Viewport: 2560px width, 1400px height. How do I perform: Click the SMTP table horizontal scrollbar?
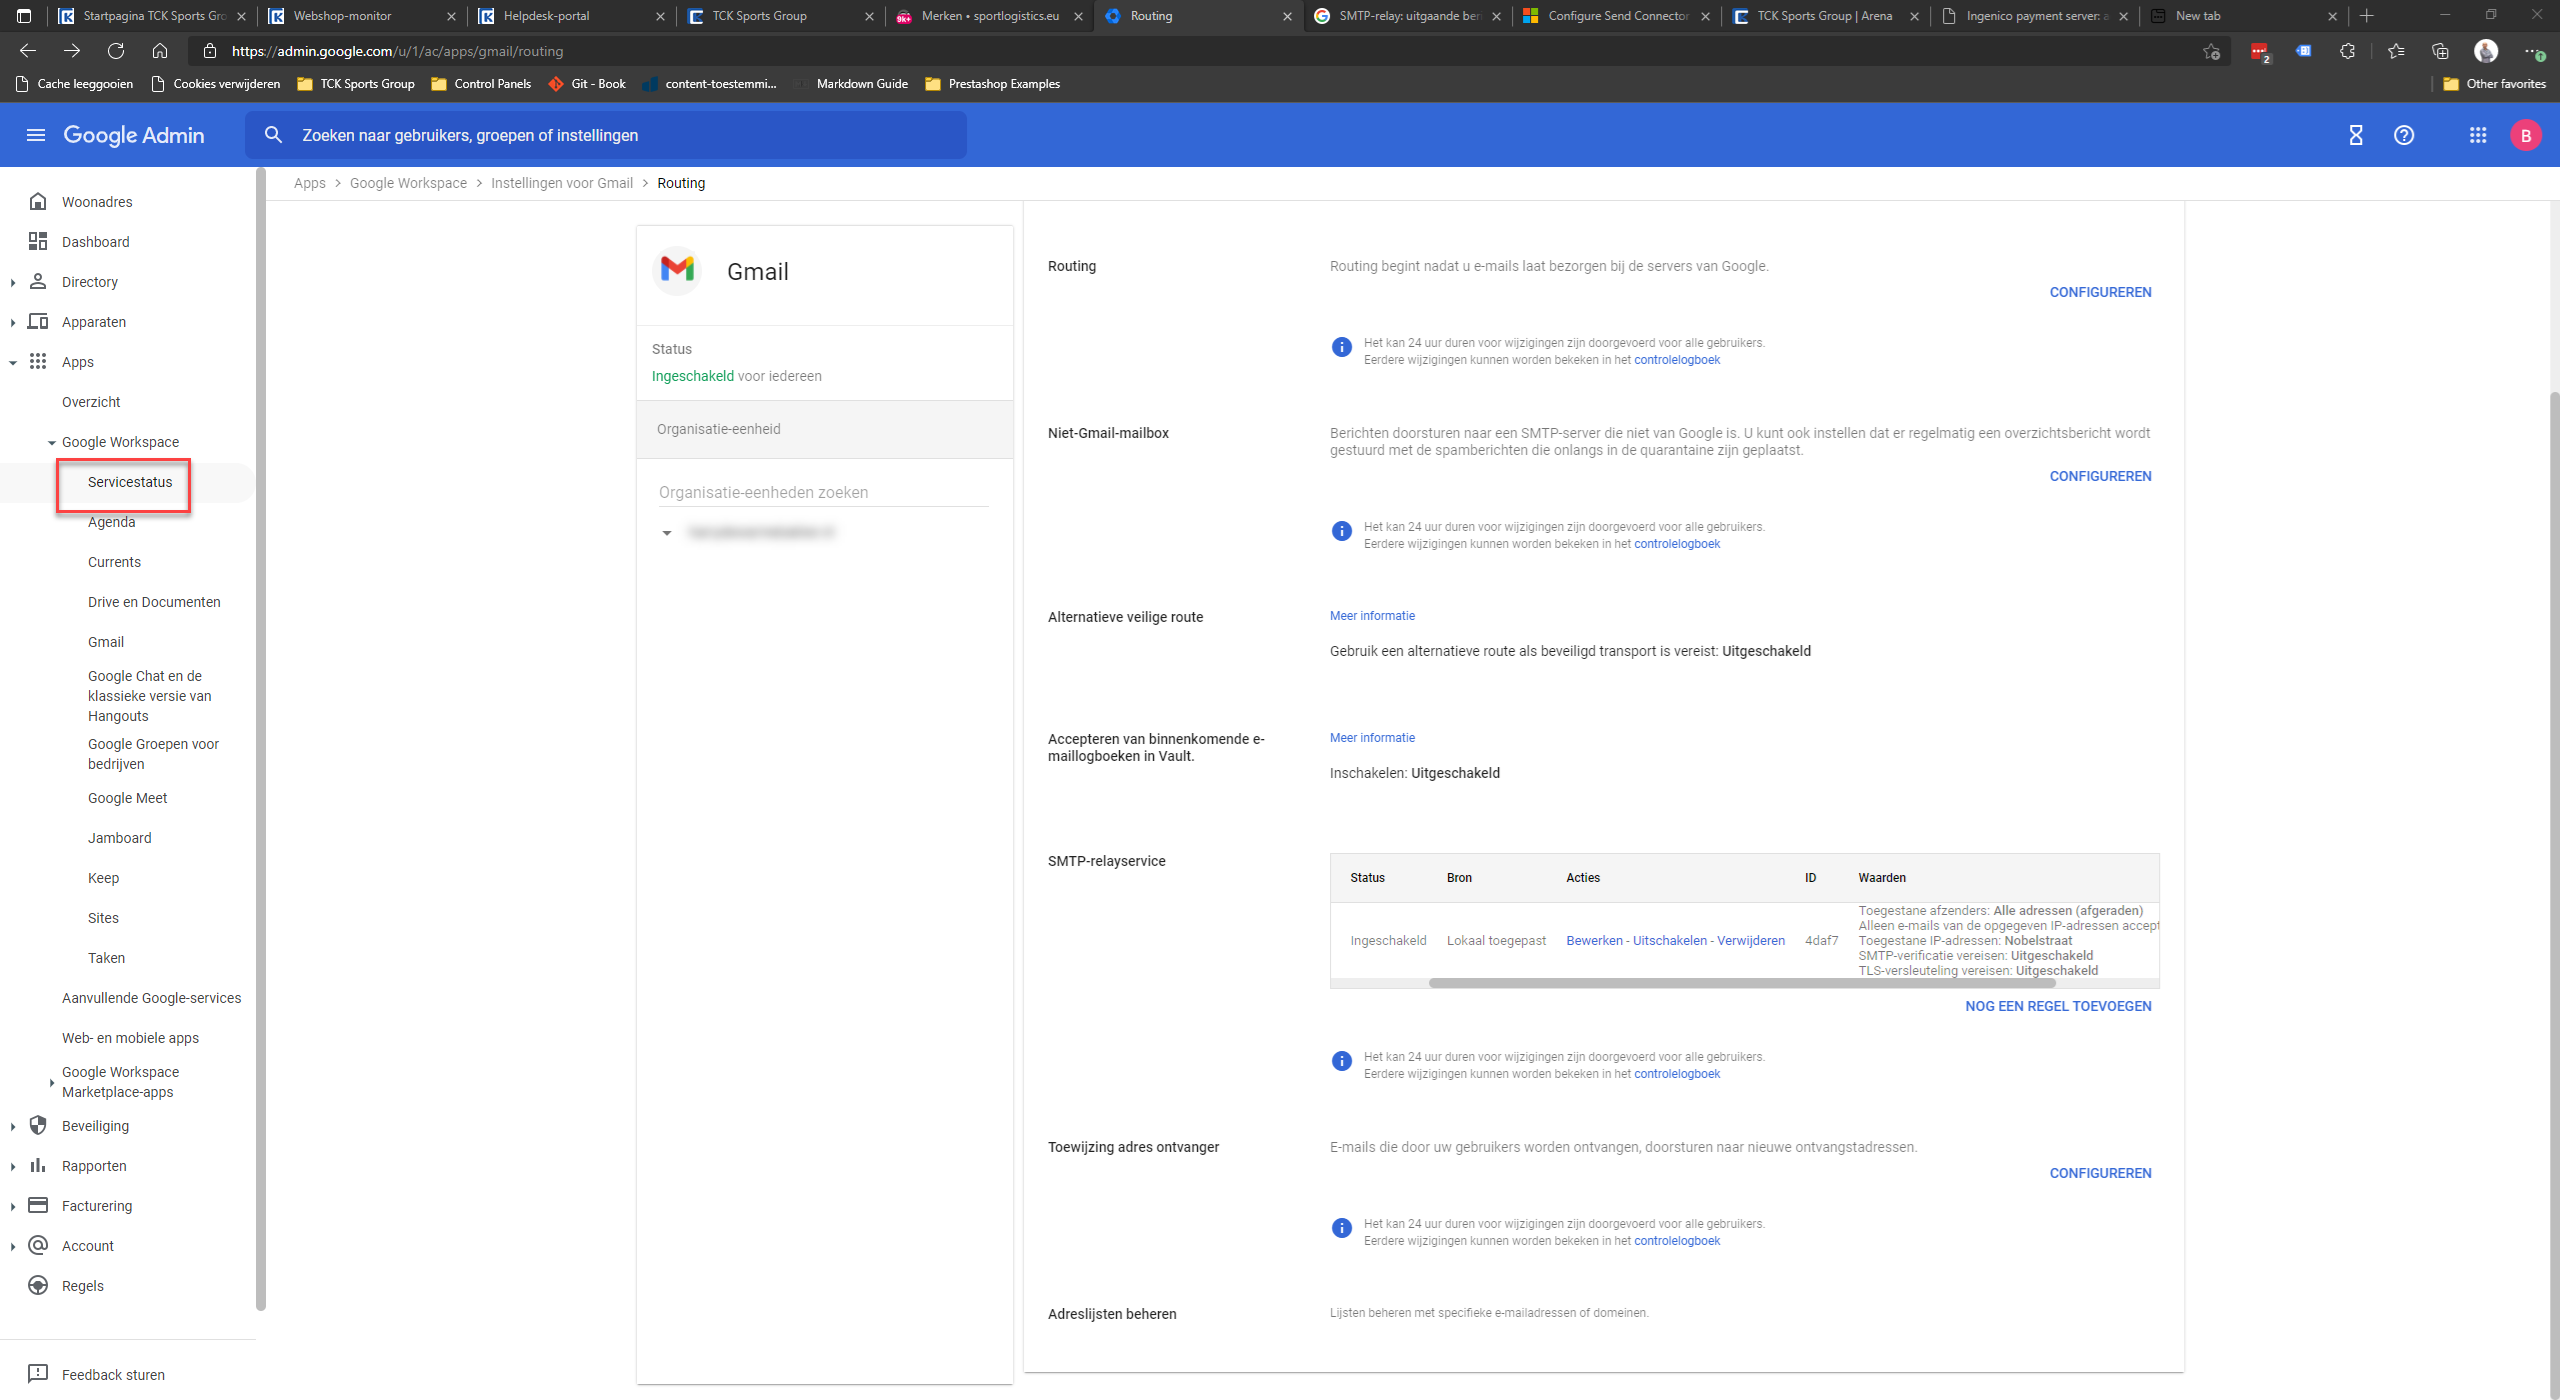pos(1740,983)
